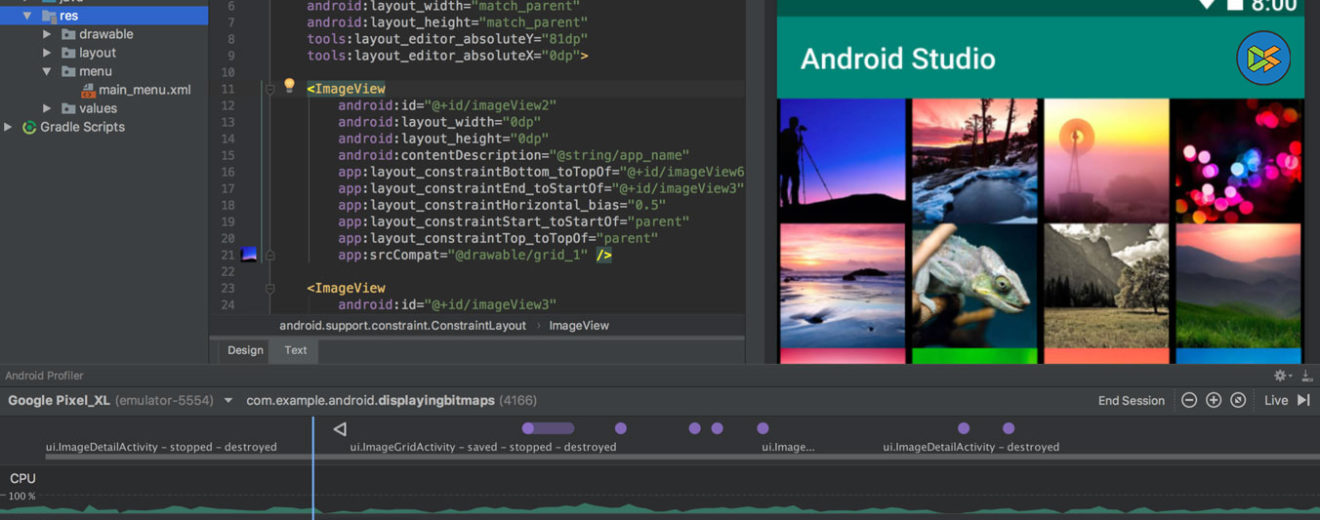
Task: Click the profiler zoom in icon
Action: (1213, 400)
